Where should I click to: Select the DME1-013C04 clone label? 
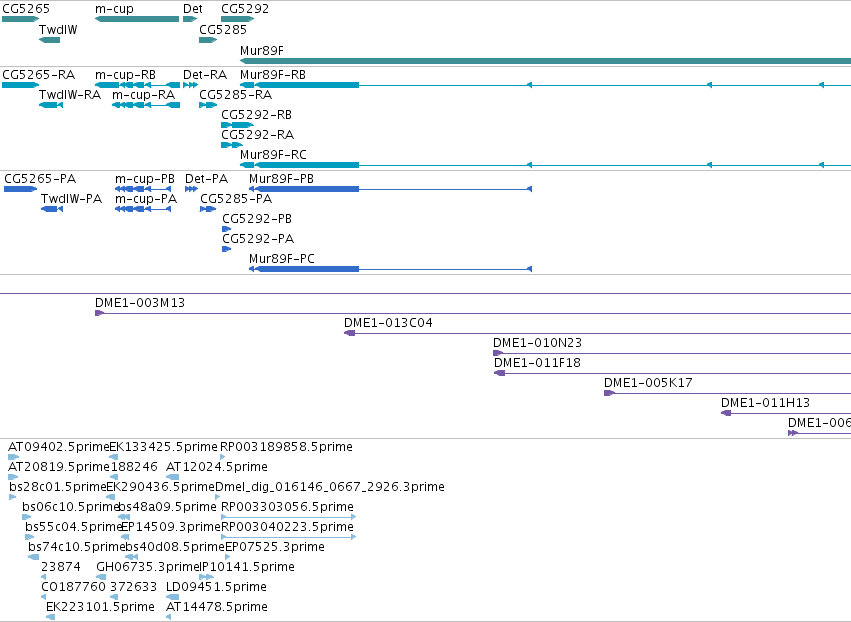389,323
